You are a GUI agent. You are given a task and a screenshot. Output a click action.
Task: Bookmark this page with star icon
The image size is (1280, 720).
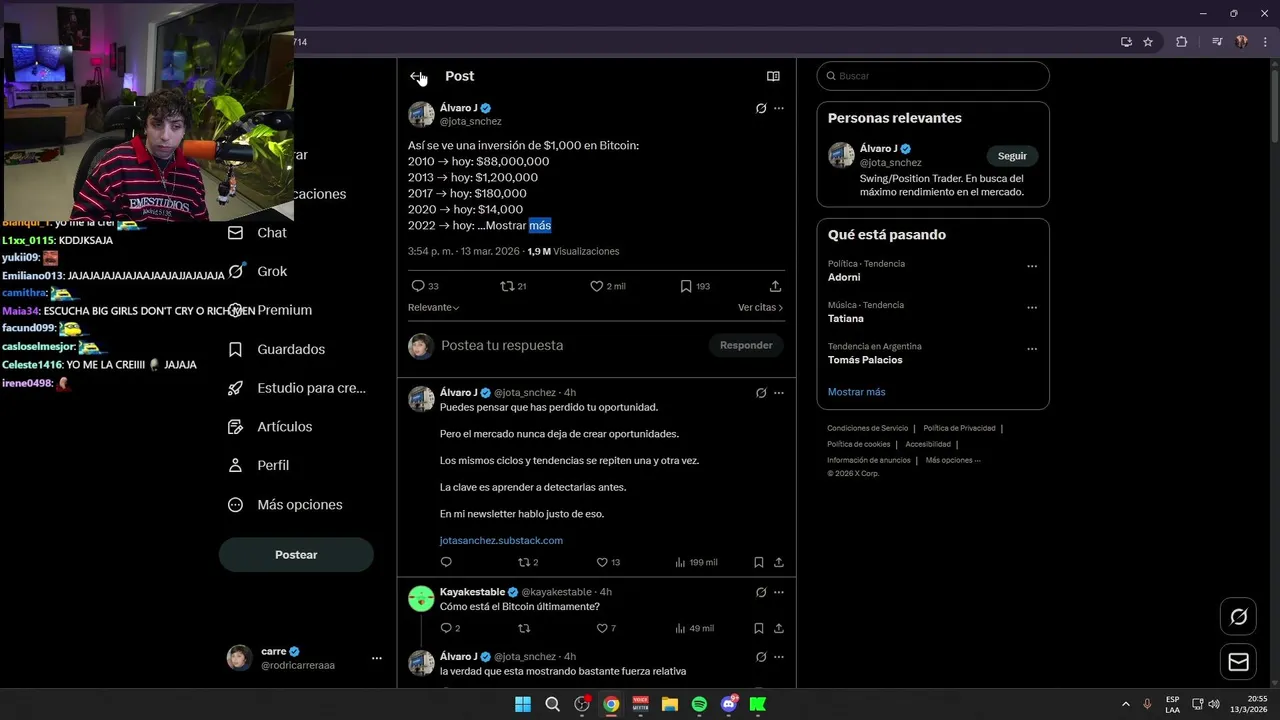coord(1148,42)
